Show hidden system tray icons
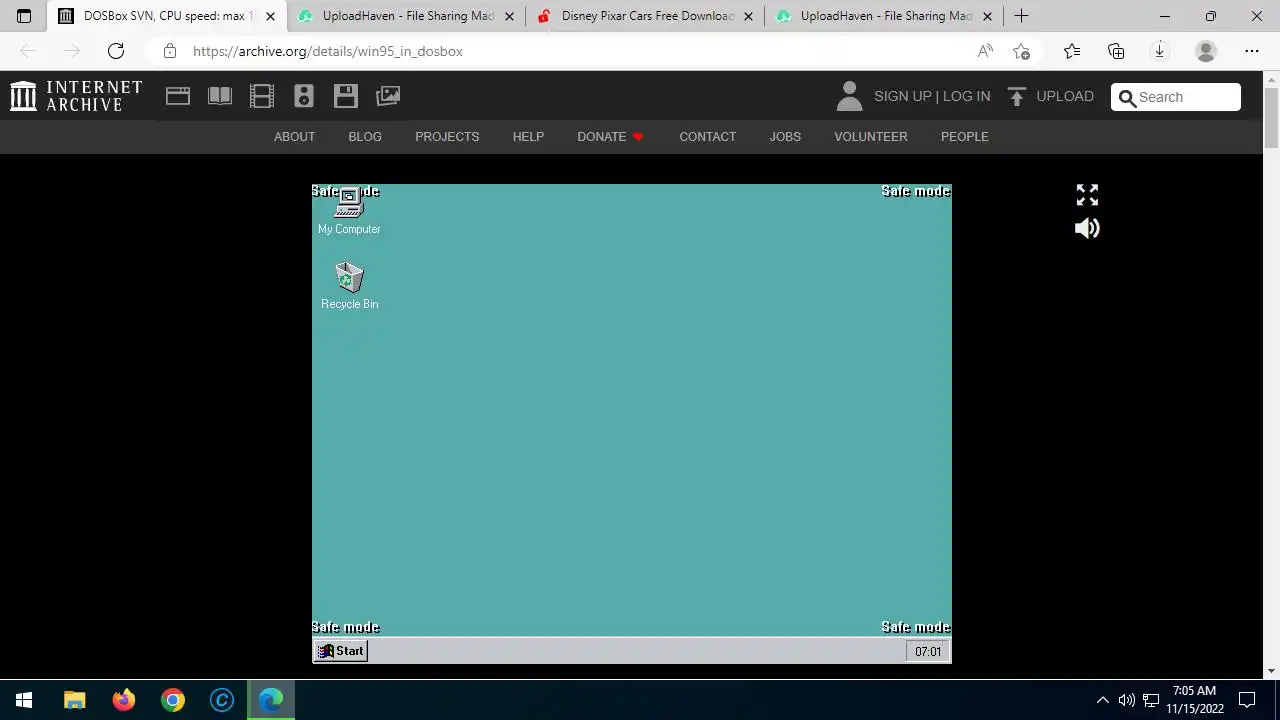The image size is (1280, 720). click(x=1103, y=700)
